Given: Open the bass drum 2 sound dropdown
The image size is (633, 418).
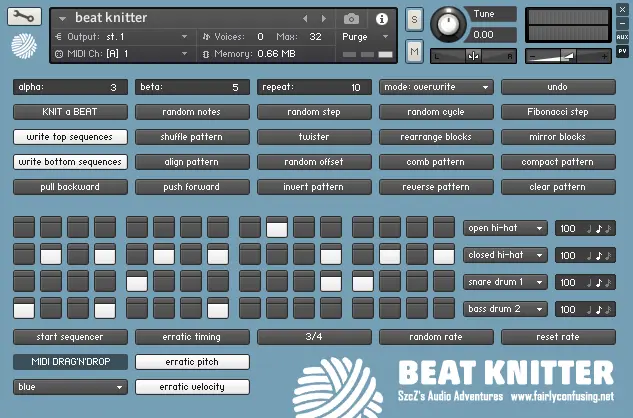Looking at the screenshot, I should click(505, 309).
